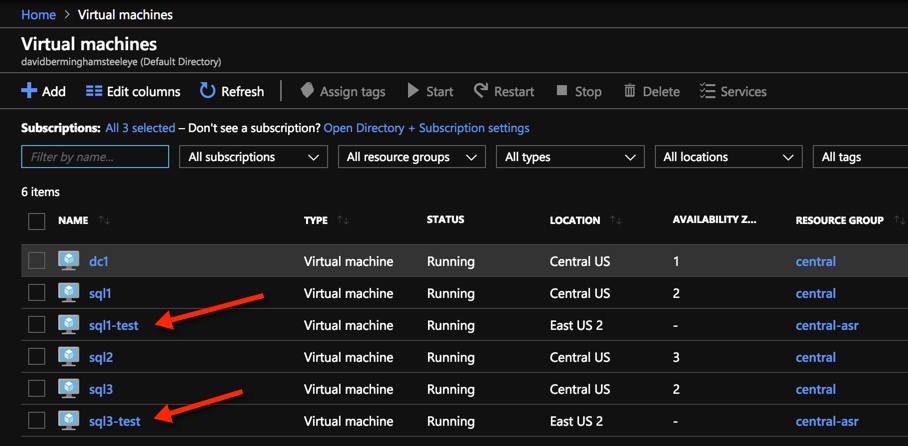Click the Assign tags icon
Viewport: 908px width, 446px height.
307,91
